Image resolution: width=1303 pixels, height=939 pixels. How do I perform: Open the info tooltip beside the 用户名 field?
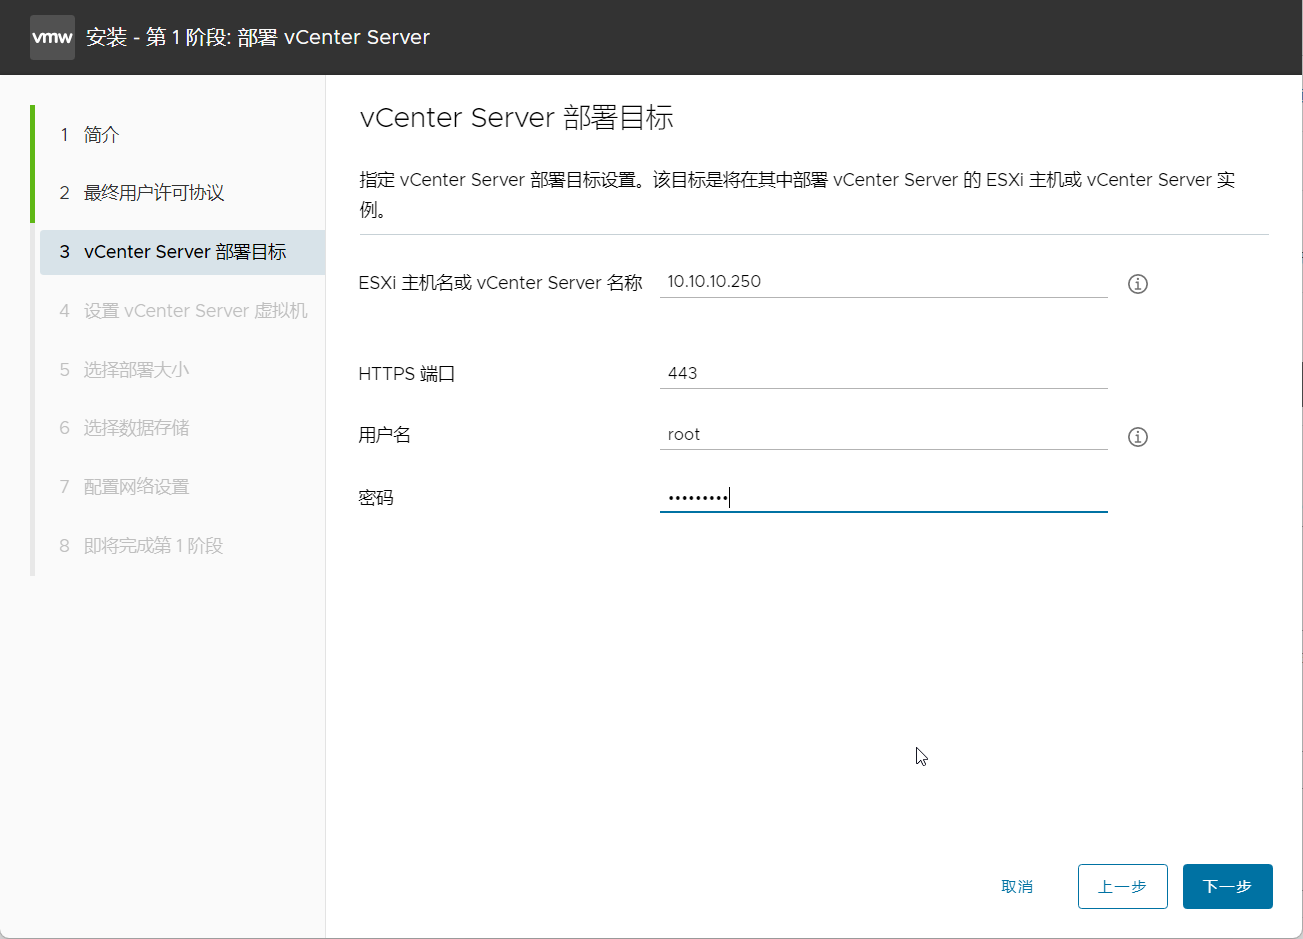[x=1137, y=436]
